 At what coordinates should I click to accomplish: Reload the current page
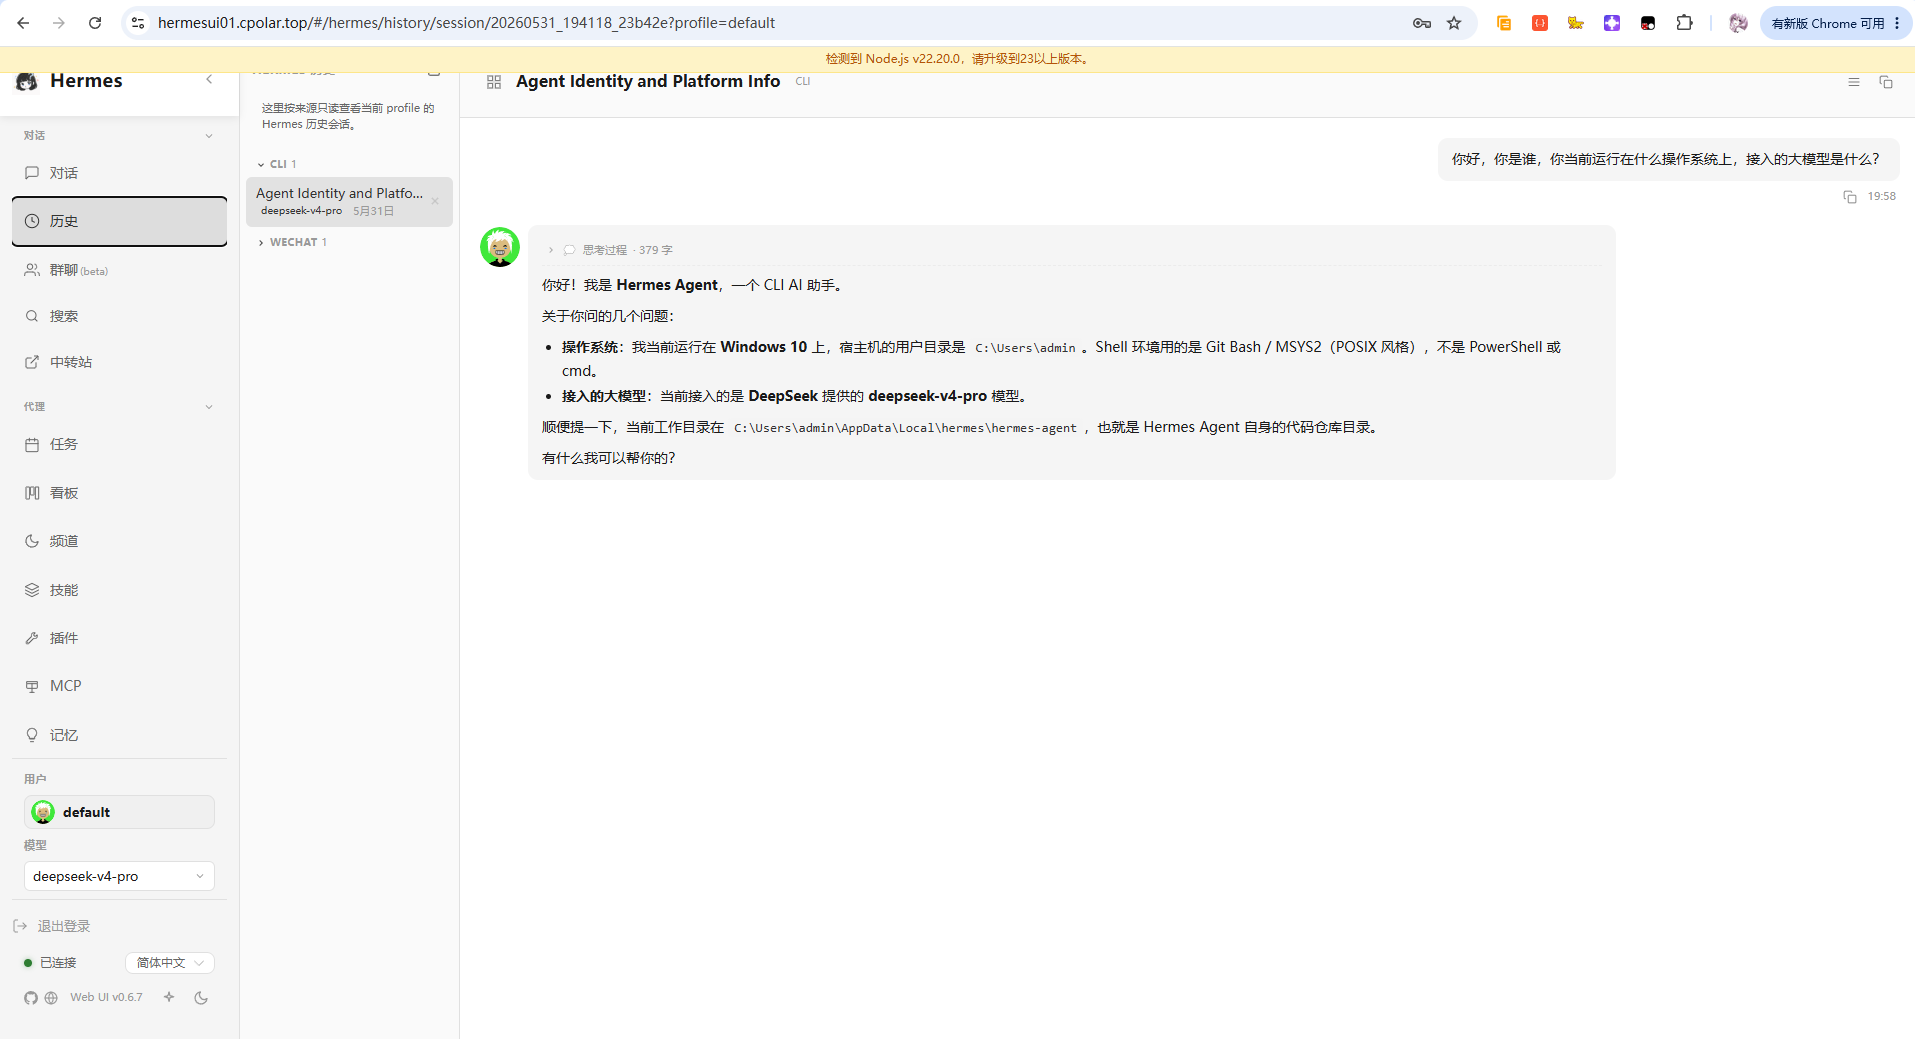(95, 23)
